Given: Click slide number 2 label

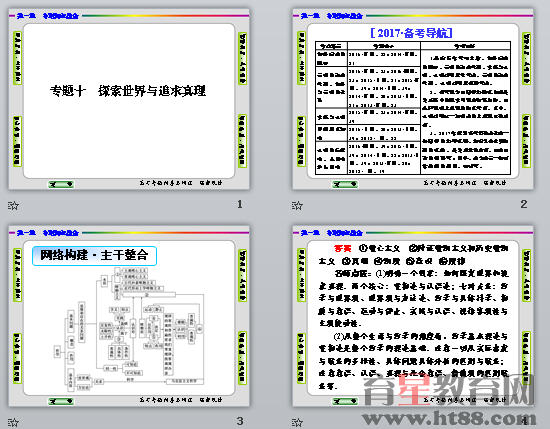Looking at the screenshot, I should [524, 204].
